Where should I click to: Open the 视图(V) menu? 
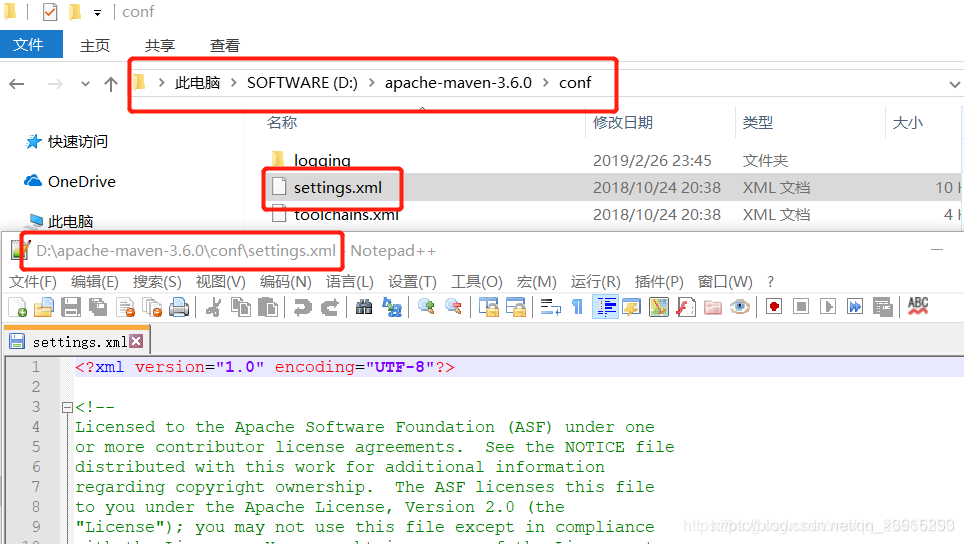[221, 282]
